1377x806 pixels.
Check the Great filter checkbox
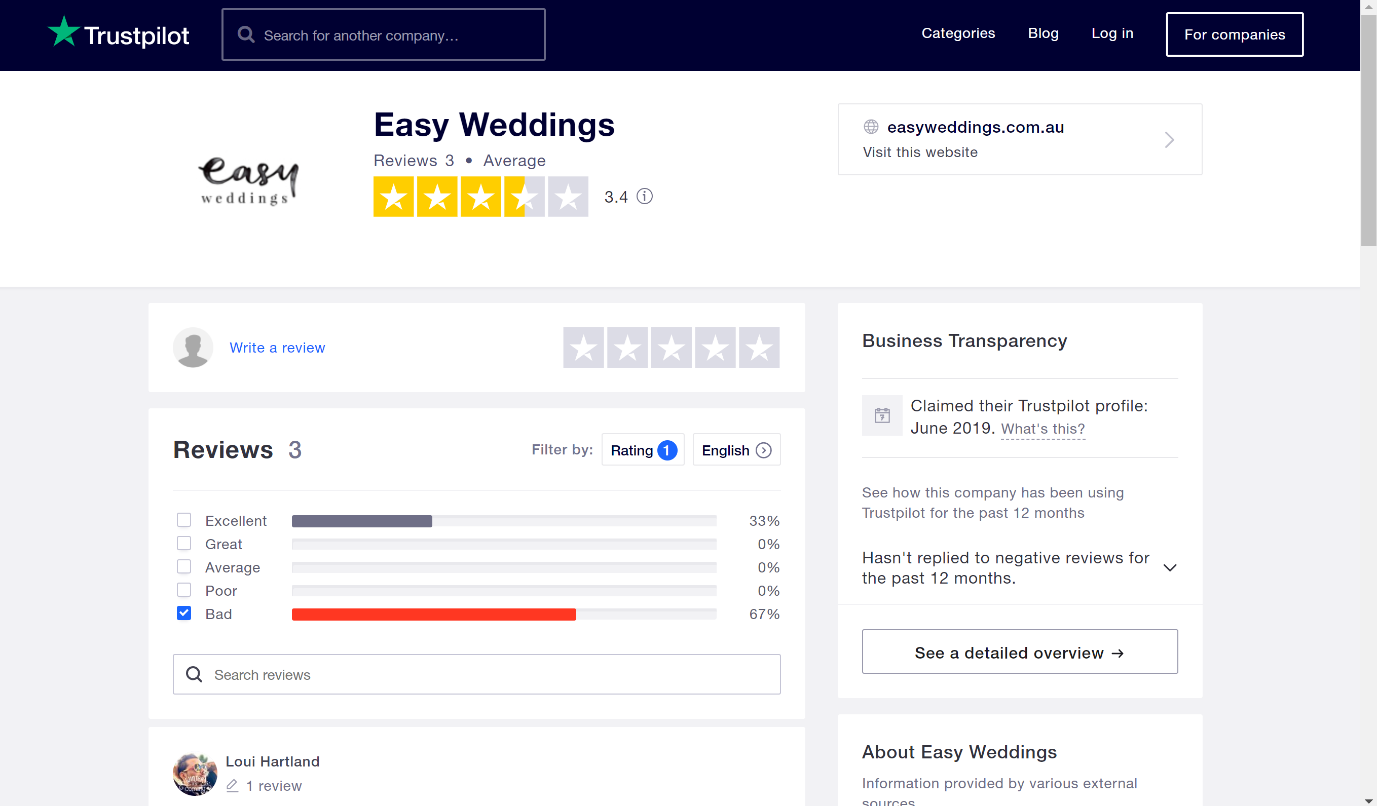click(x=184, y=543)
